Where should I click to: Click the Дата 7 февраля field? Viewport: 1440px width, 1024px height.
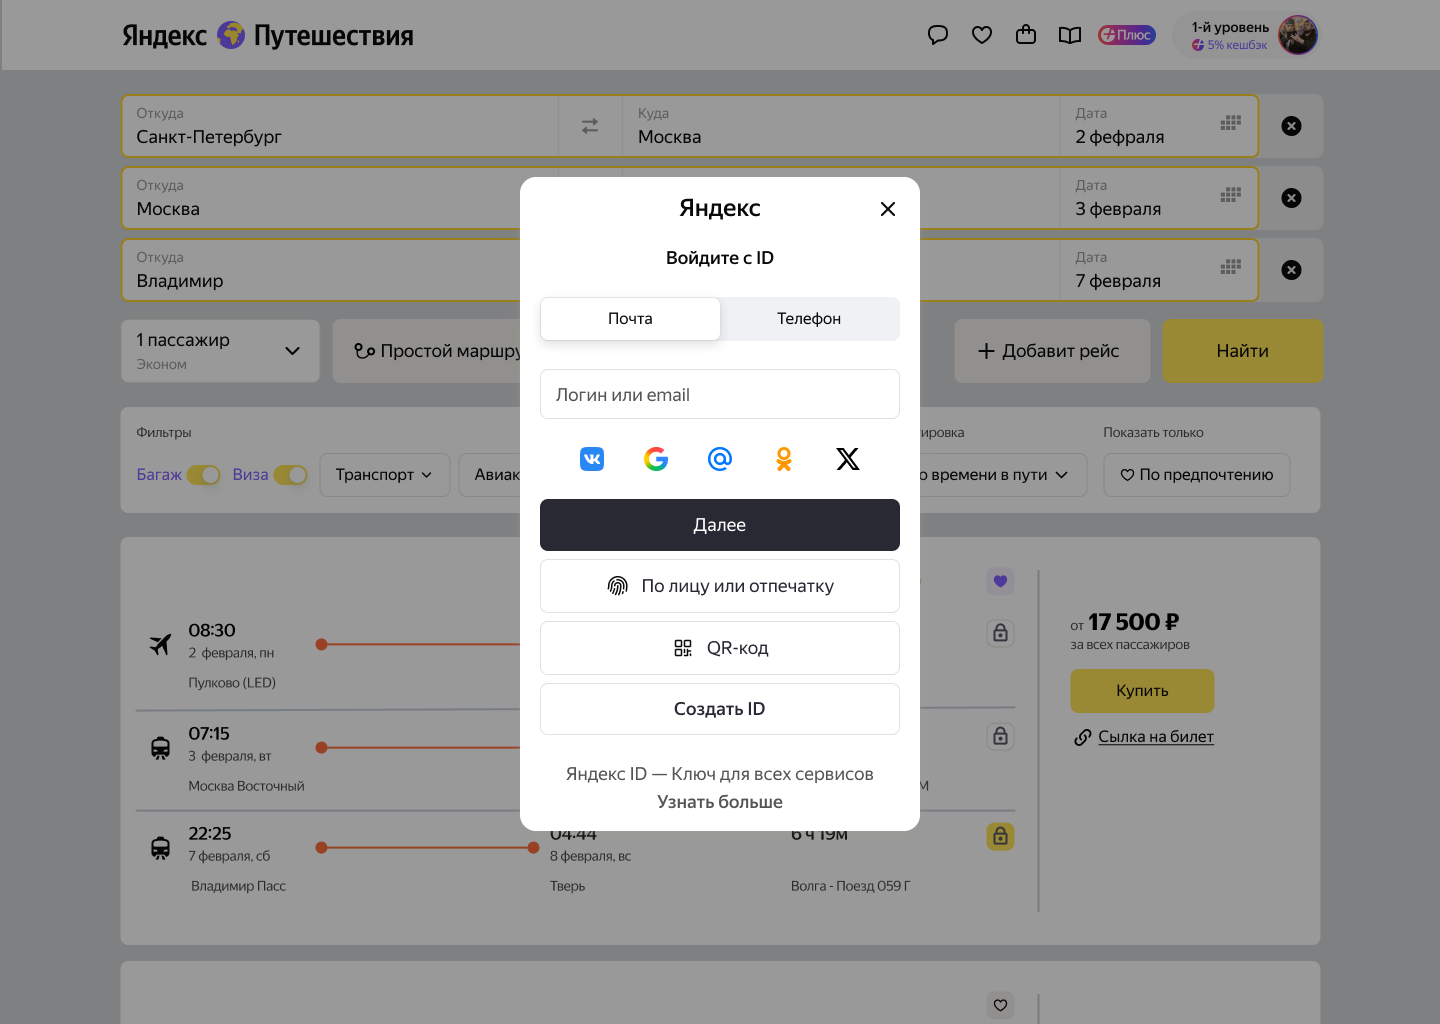[1158, 270]
